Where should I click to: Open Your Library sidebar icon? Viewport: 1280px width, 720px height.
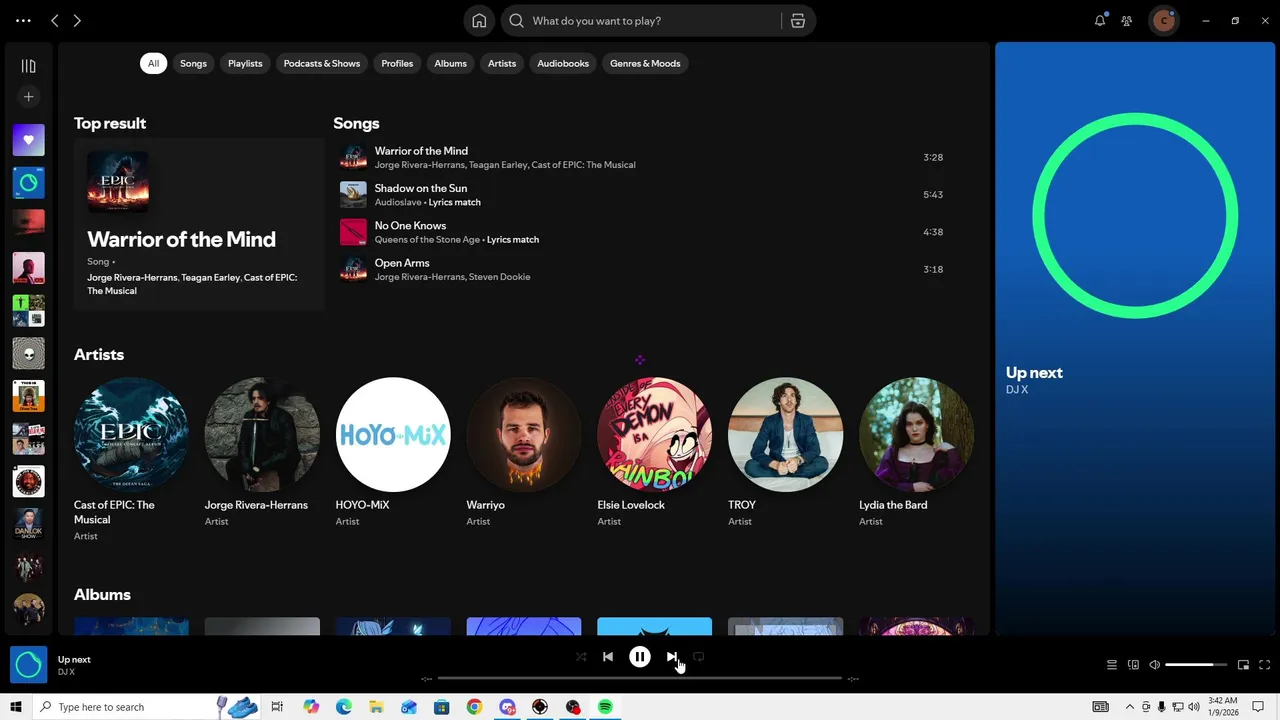28,66
